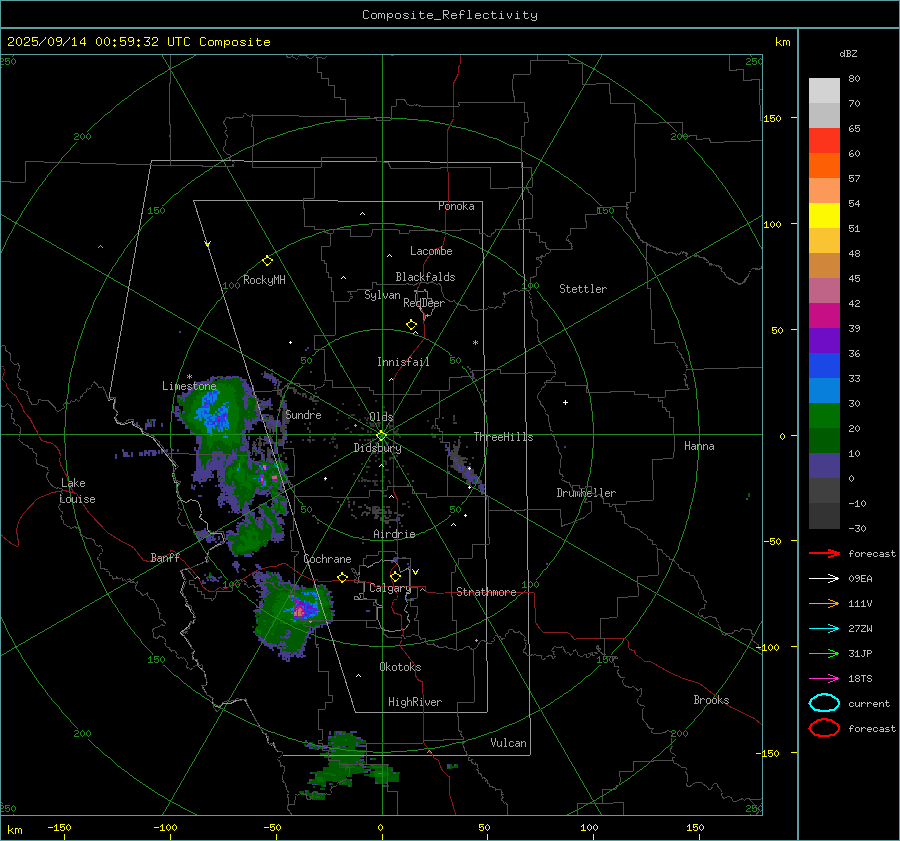
Task: Click the Innisfail city label
Action: [403, 362]
